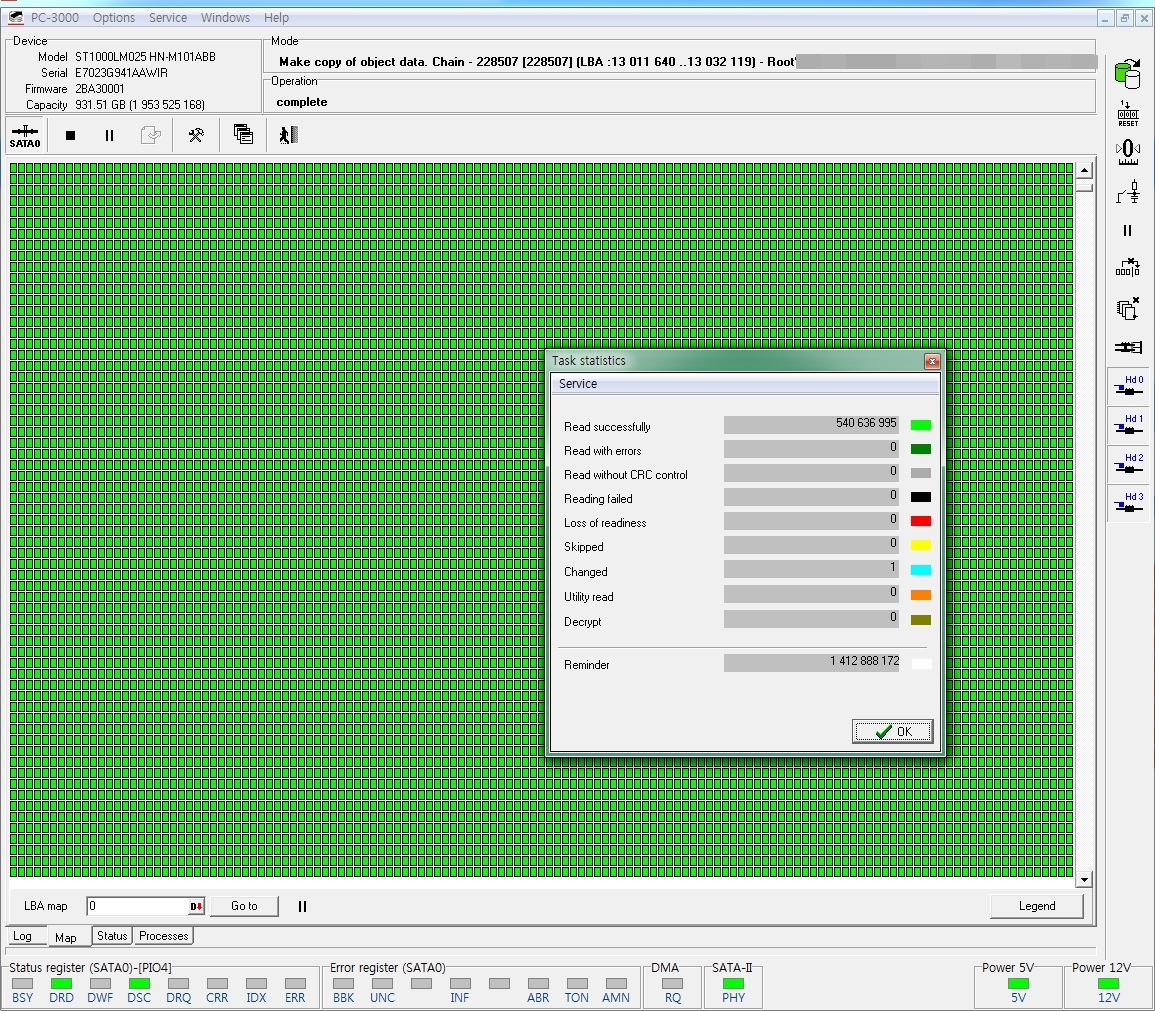Open the LBA map field dropdown arrow

[x=197, y=907]
